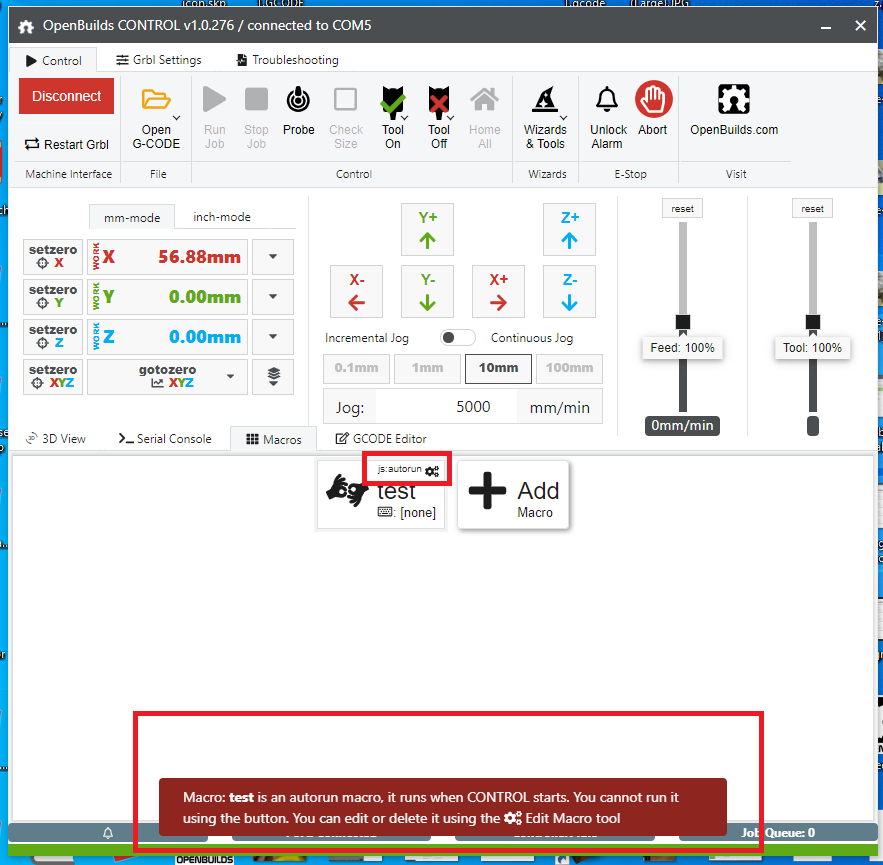Select the Probe tool icon
This screenshot has height=865, width=883.
tap(298, 100)
